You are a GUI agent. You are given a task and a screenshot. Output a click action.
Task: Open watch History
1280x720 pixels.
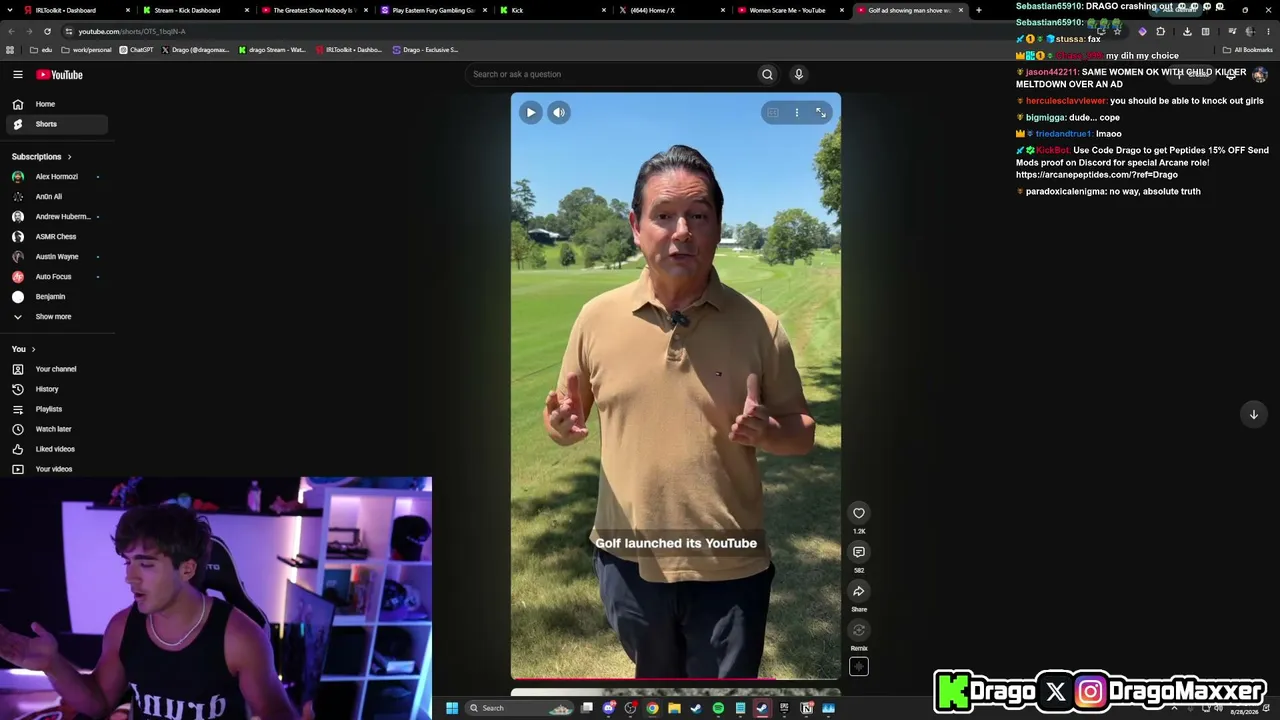(x=55, y=389)
